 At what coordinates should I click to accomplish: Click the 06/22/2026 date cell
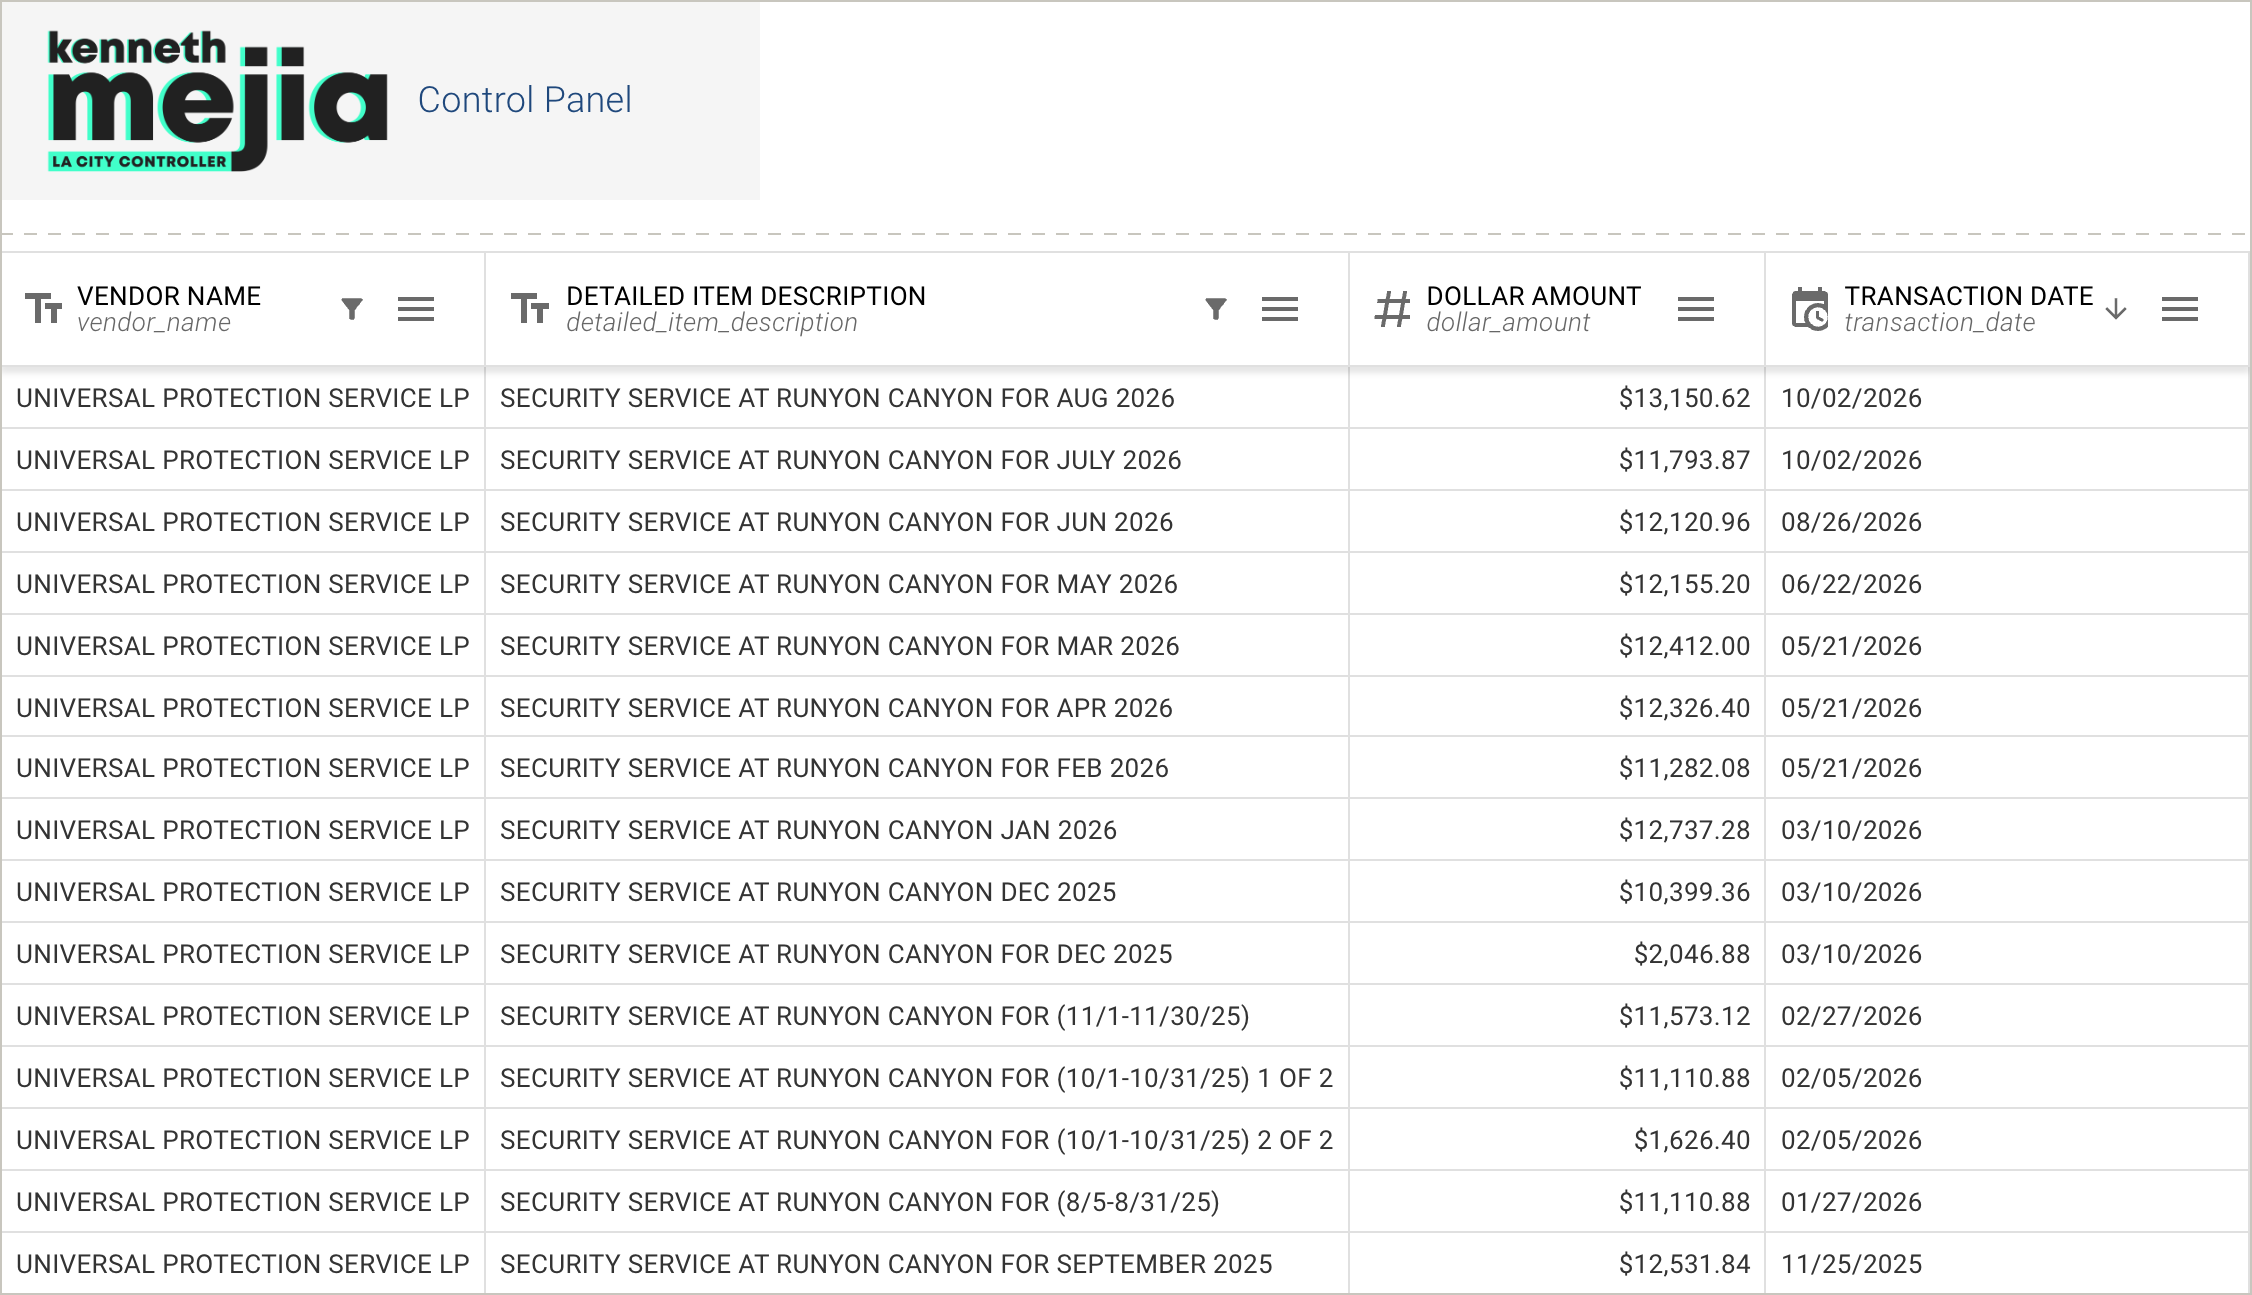2007,584
